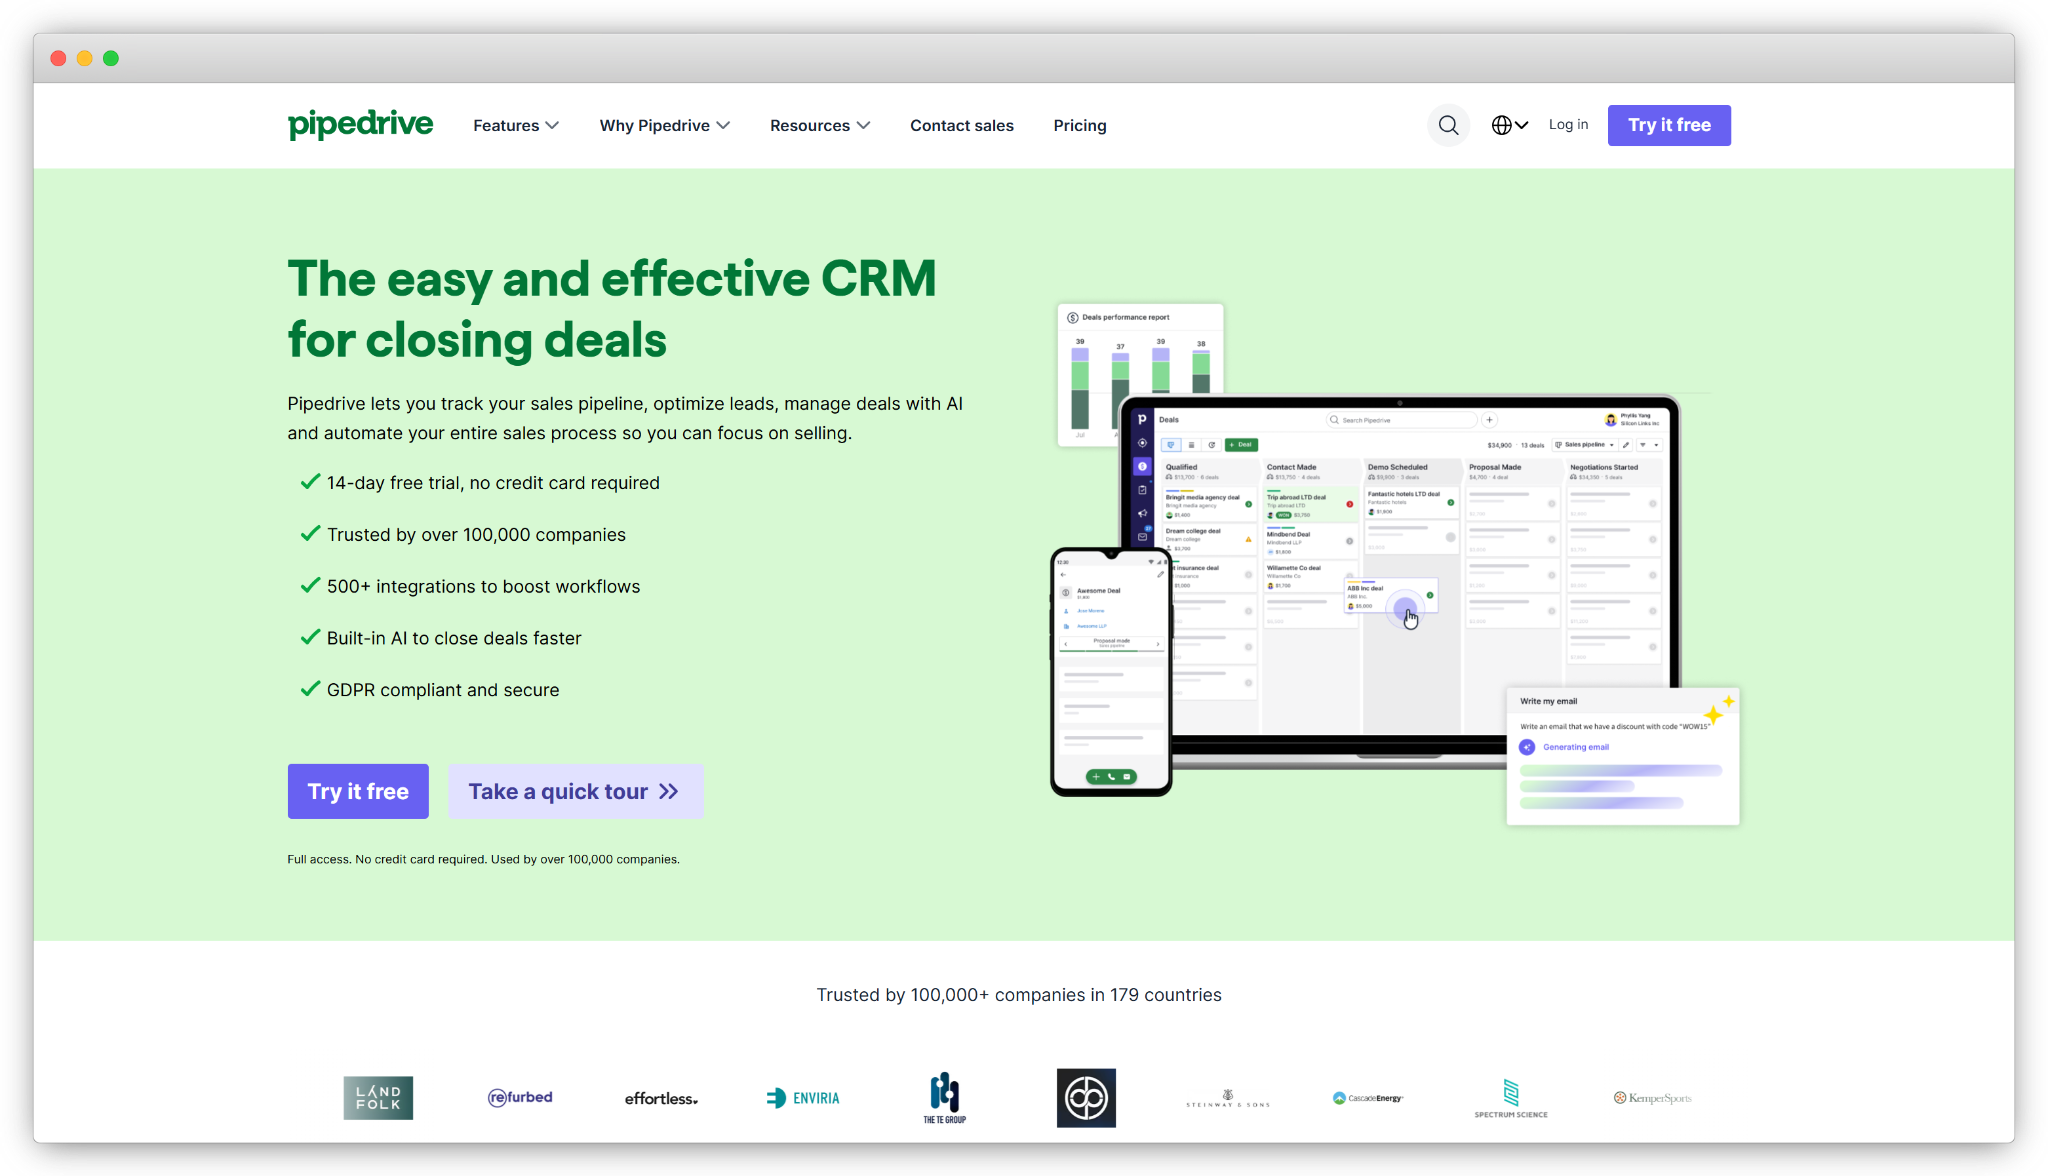Click The TE Group logo
The height and width of the screenshot is (1176, 2048).
pyautogui.click(x=945, y=1098)
